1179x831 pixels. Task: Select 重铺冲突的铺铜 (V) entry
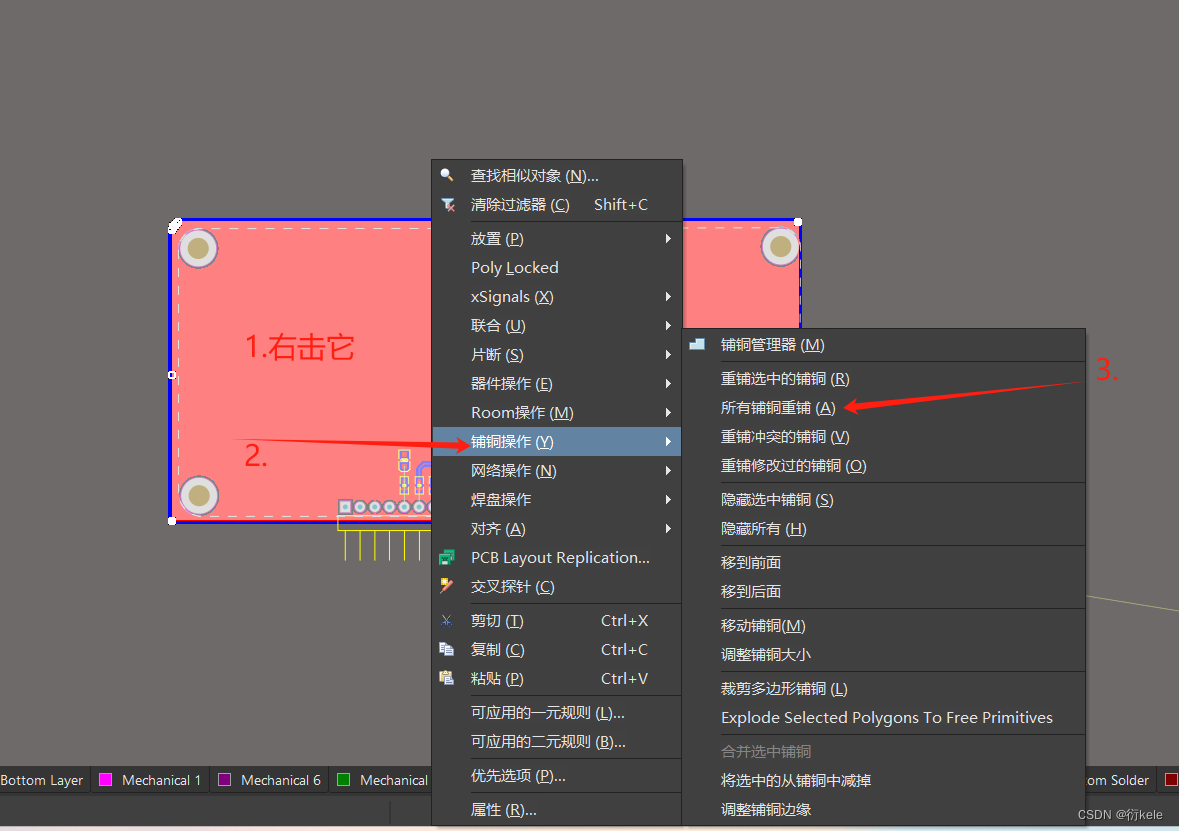(884, 436)
